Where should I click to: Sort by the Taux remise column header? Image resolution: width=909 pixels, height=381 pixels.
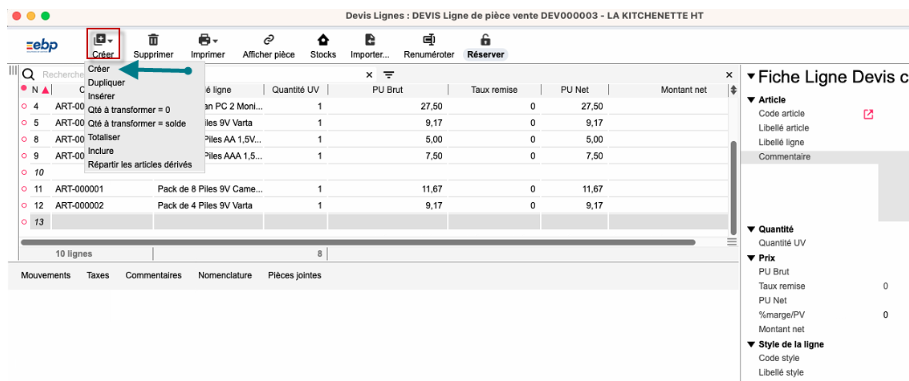[495, 90]
